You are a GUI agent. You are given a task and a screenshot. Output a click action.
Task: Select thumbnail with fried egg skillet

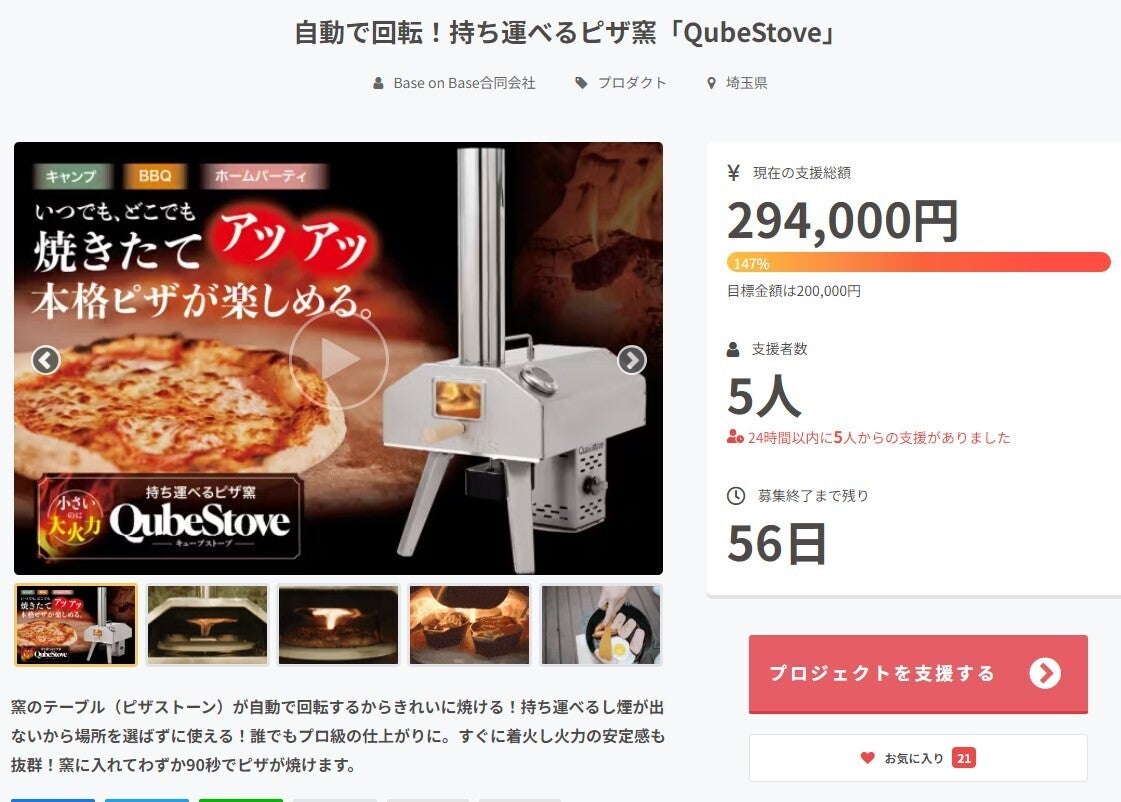[x=601, y=625]
